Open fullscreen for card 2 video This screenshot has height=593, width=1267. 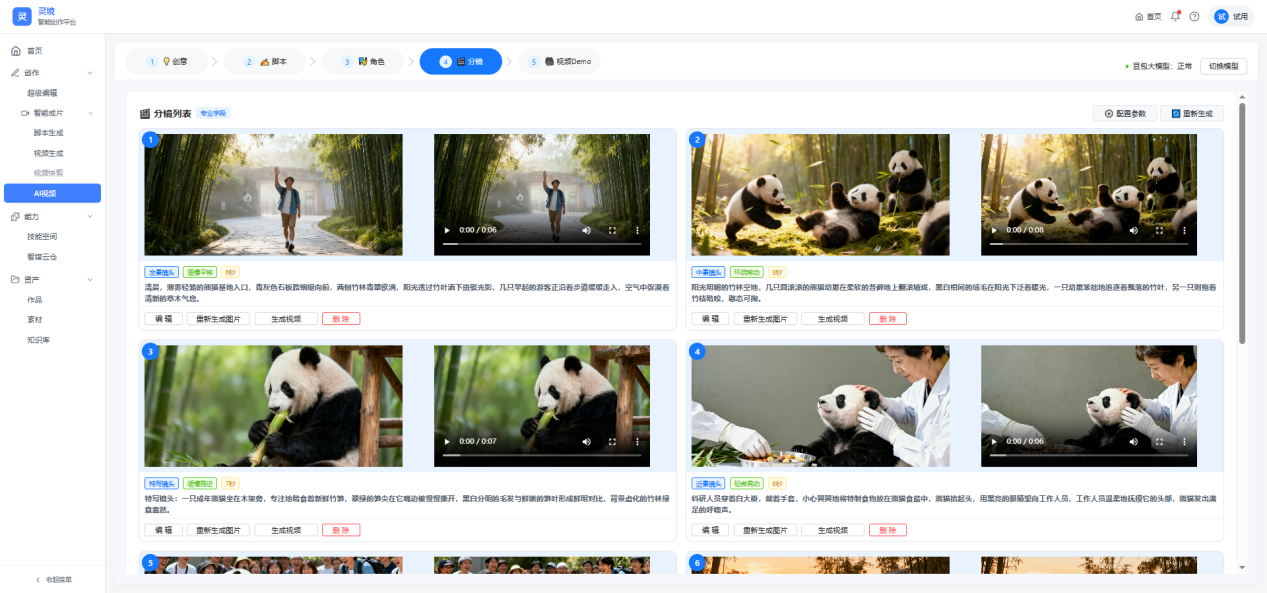pyautogui.click(x=1160, y=230)
